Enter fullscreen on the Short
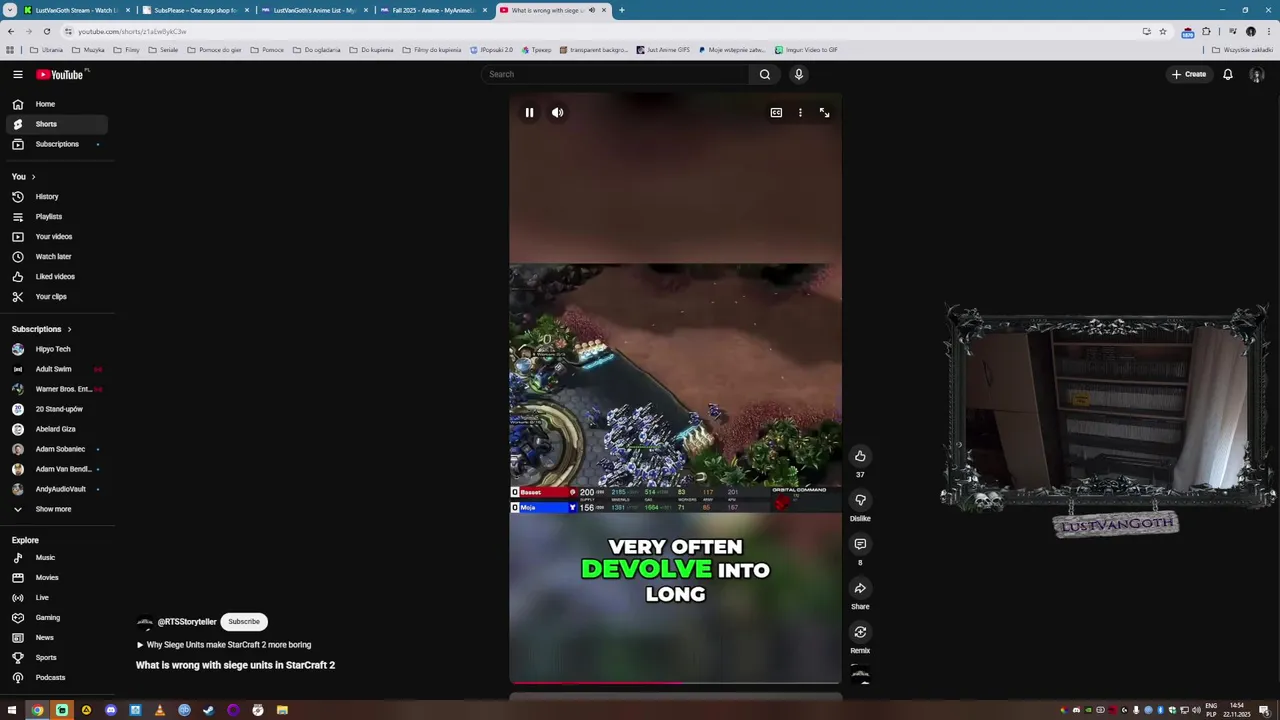 tap(824, 113)
